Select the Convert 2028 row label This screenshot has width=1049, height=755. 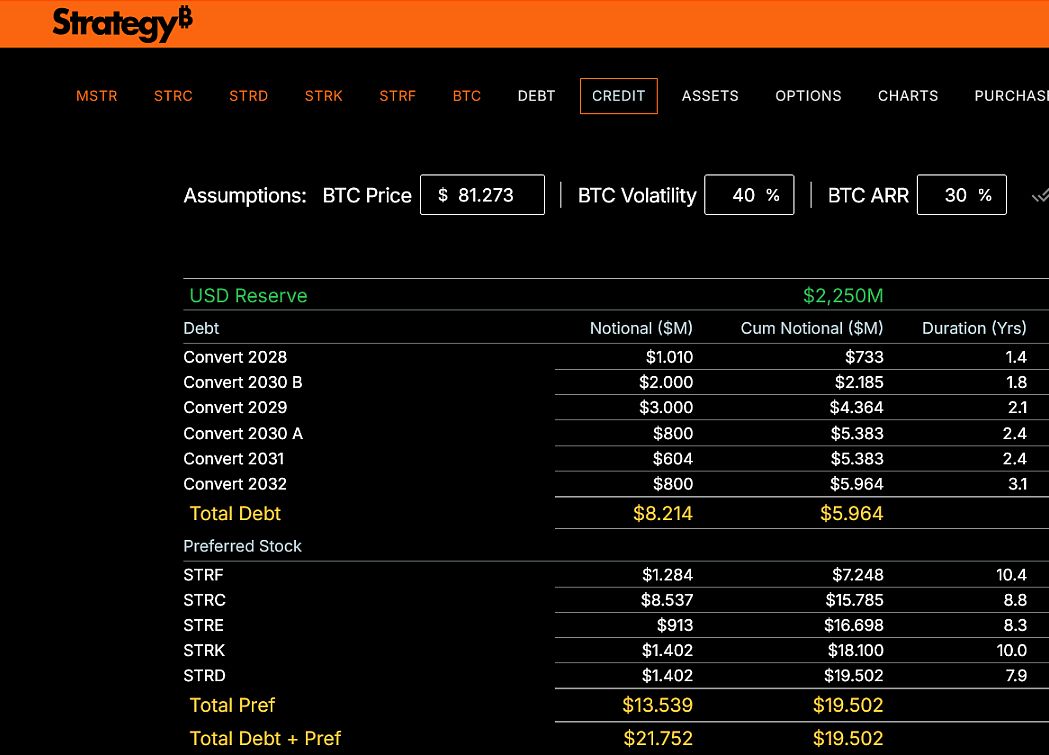235,357
